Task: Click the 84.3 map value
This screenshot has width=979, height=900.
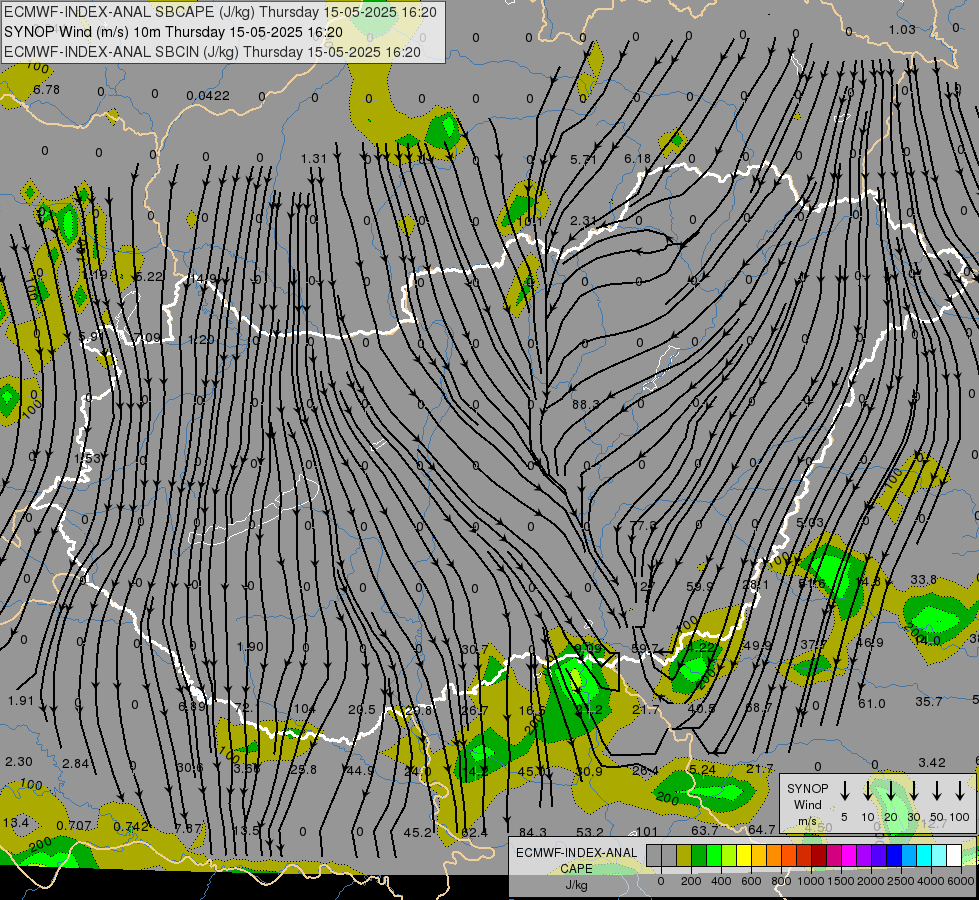Action: pos(533,832)
